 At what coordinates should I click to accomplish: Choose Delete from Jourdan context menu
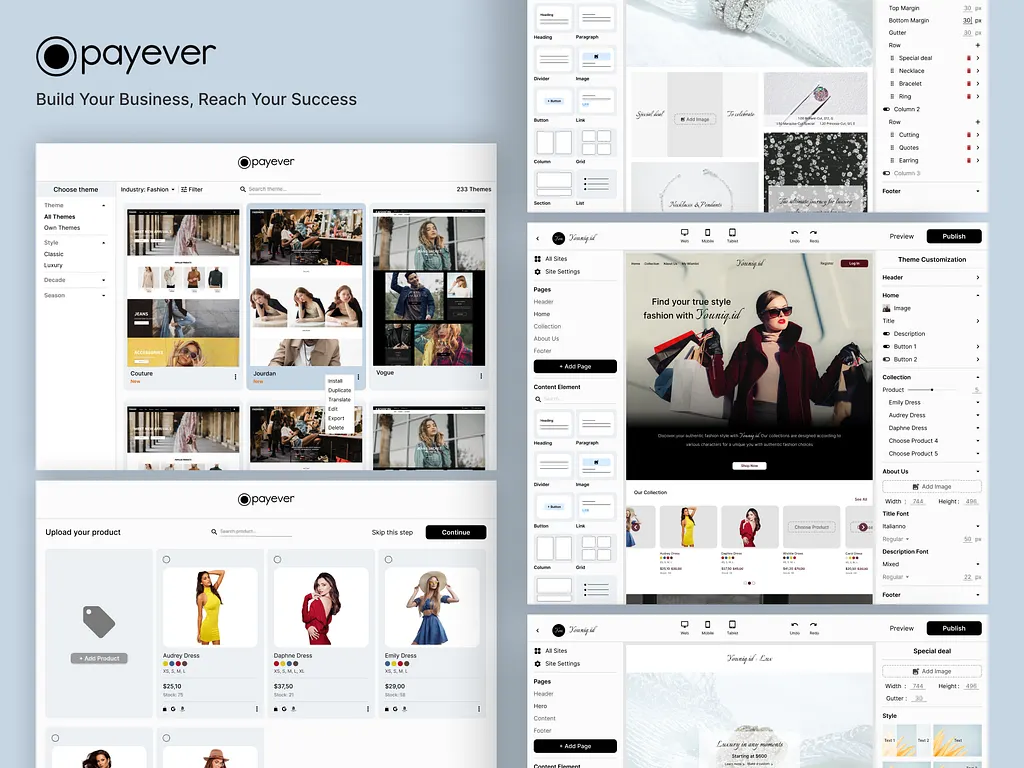pyautogui.click(x=336, y=428)
